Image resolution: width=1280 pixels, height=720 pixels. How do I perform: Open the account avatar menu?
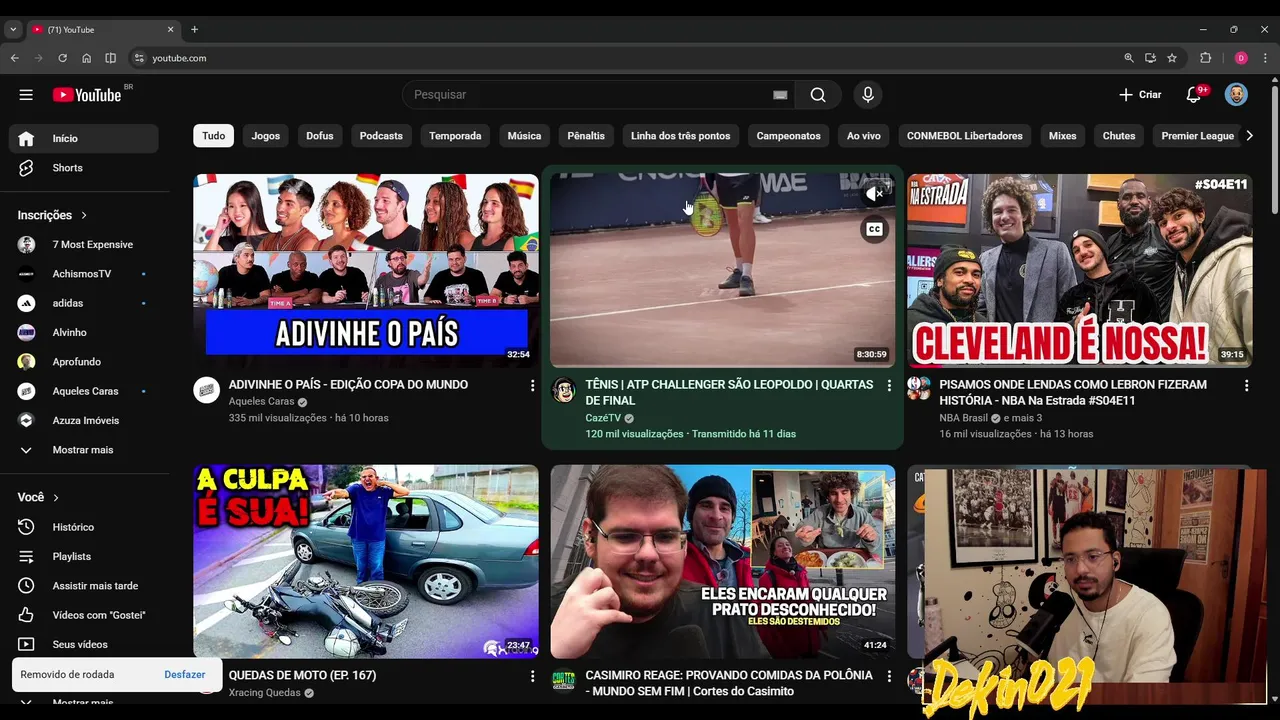1236,95
